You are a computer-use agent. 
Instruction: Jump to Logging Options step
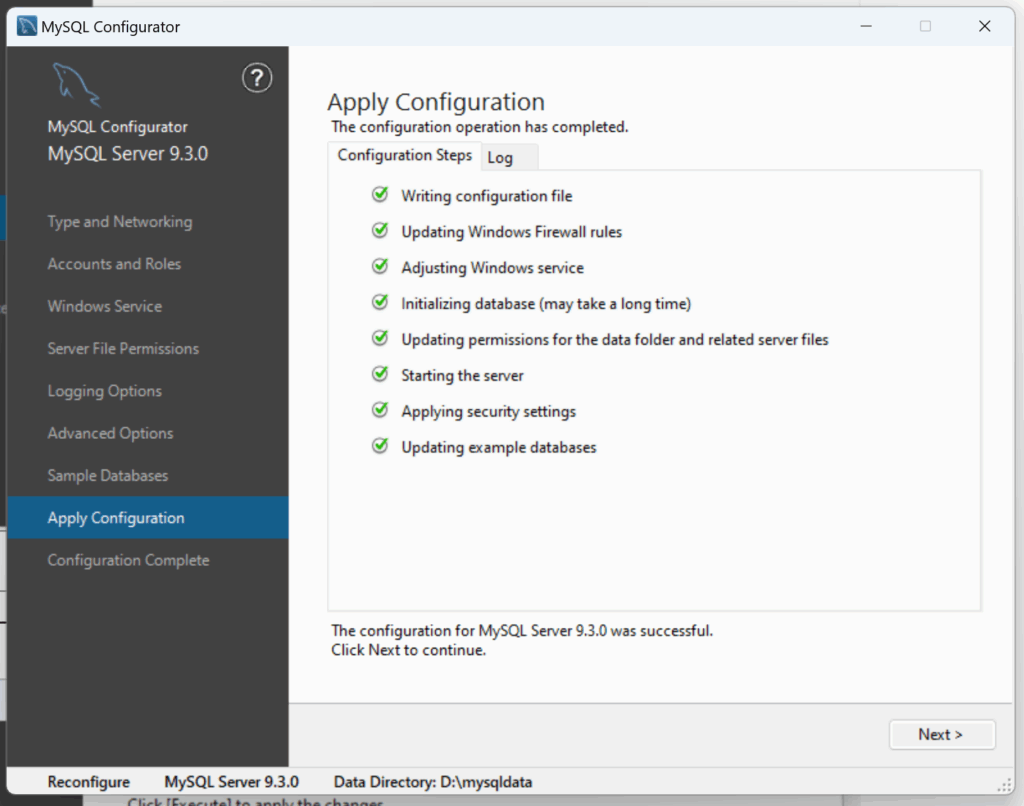104,391
